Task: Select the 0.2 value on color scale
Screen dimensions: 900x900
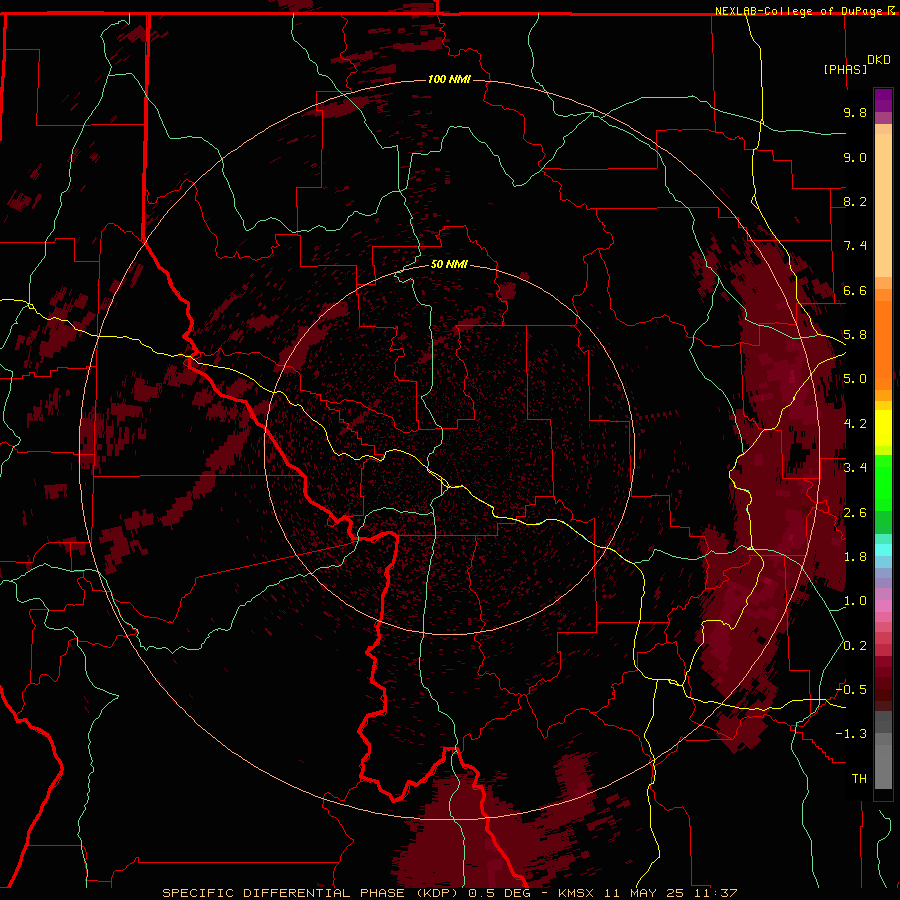Action: [x=855, y=646]
